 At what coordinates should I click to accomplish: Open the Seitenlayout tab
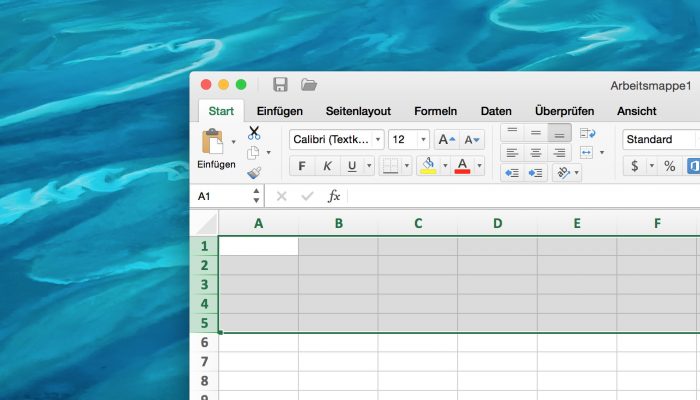coord(358,111)
